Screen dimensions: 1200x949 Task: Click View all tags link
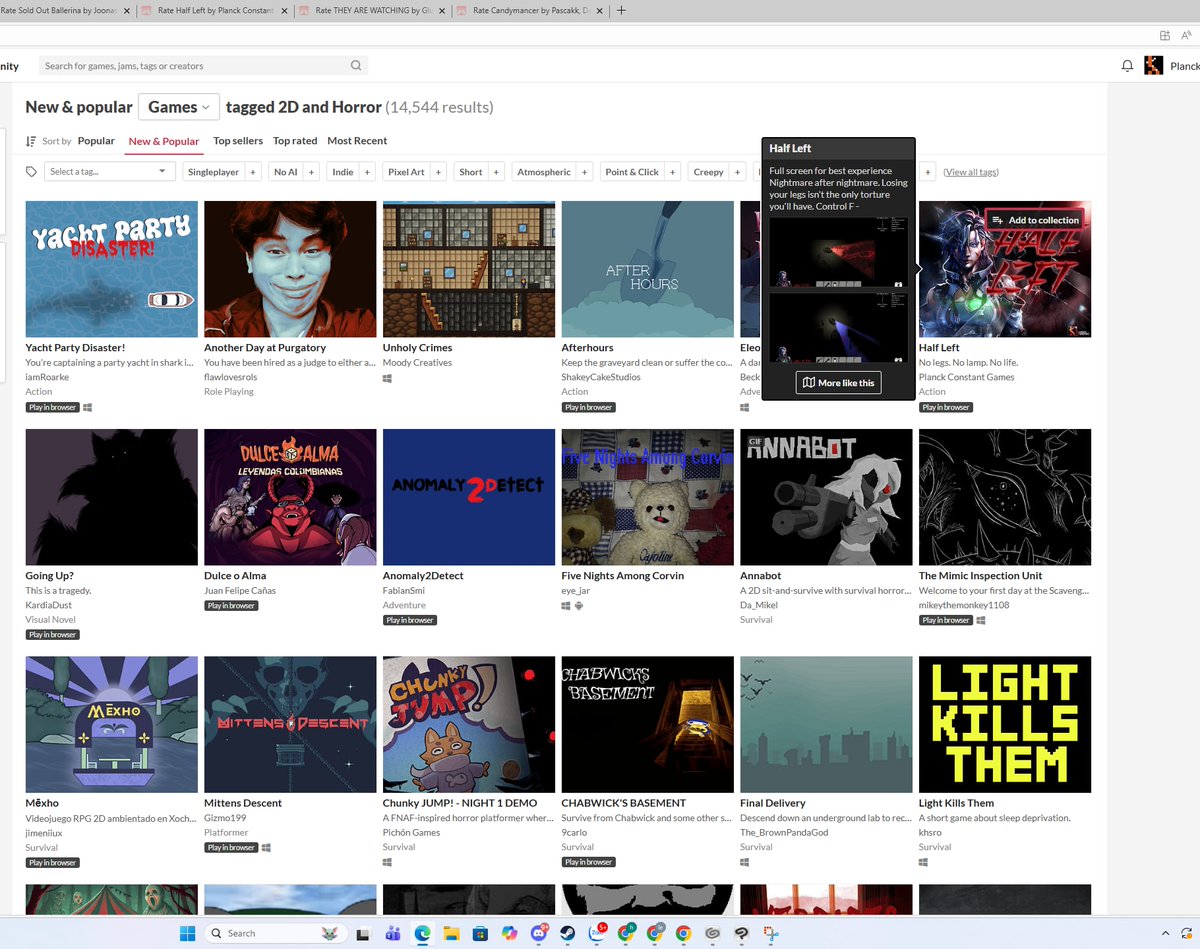(x=971, y=172)
